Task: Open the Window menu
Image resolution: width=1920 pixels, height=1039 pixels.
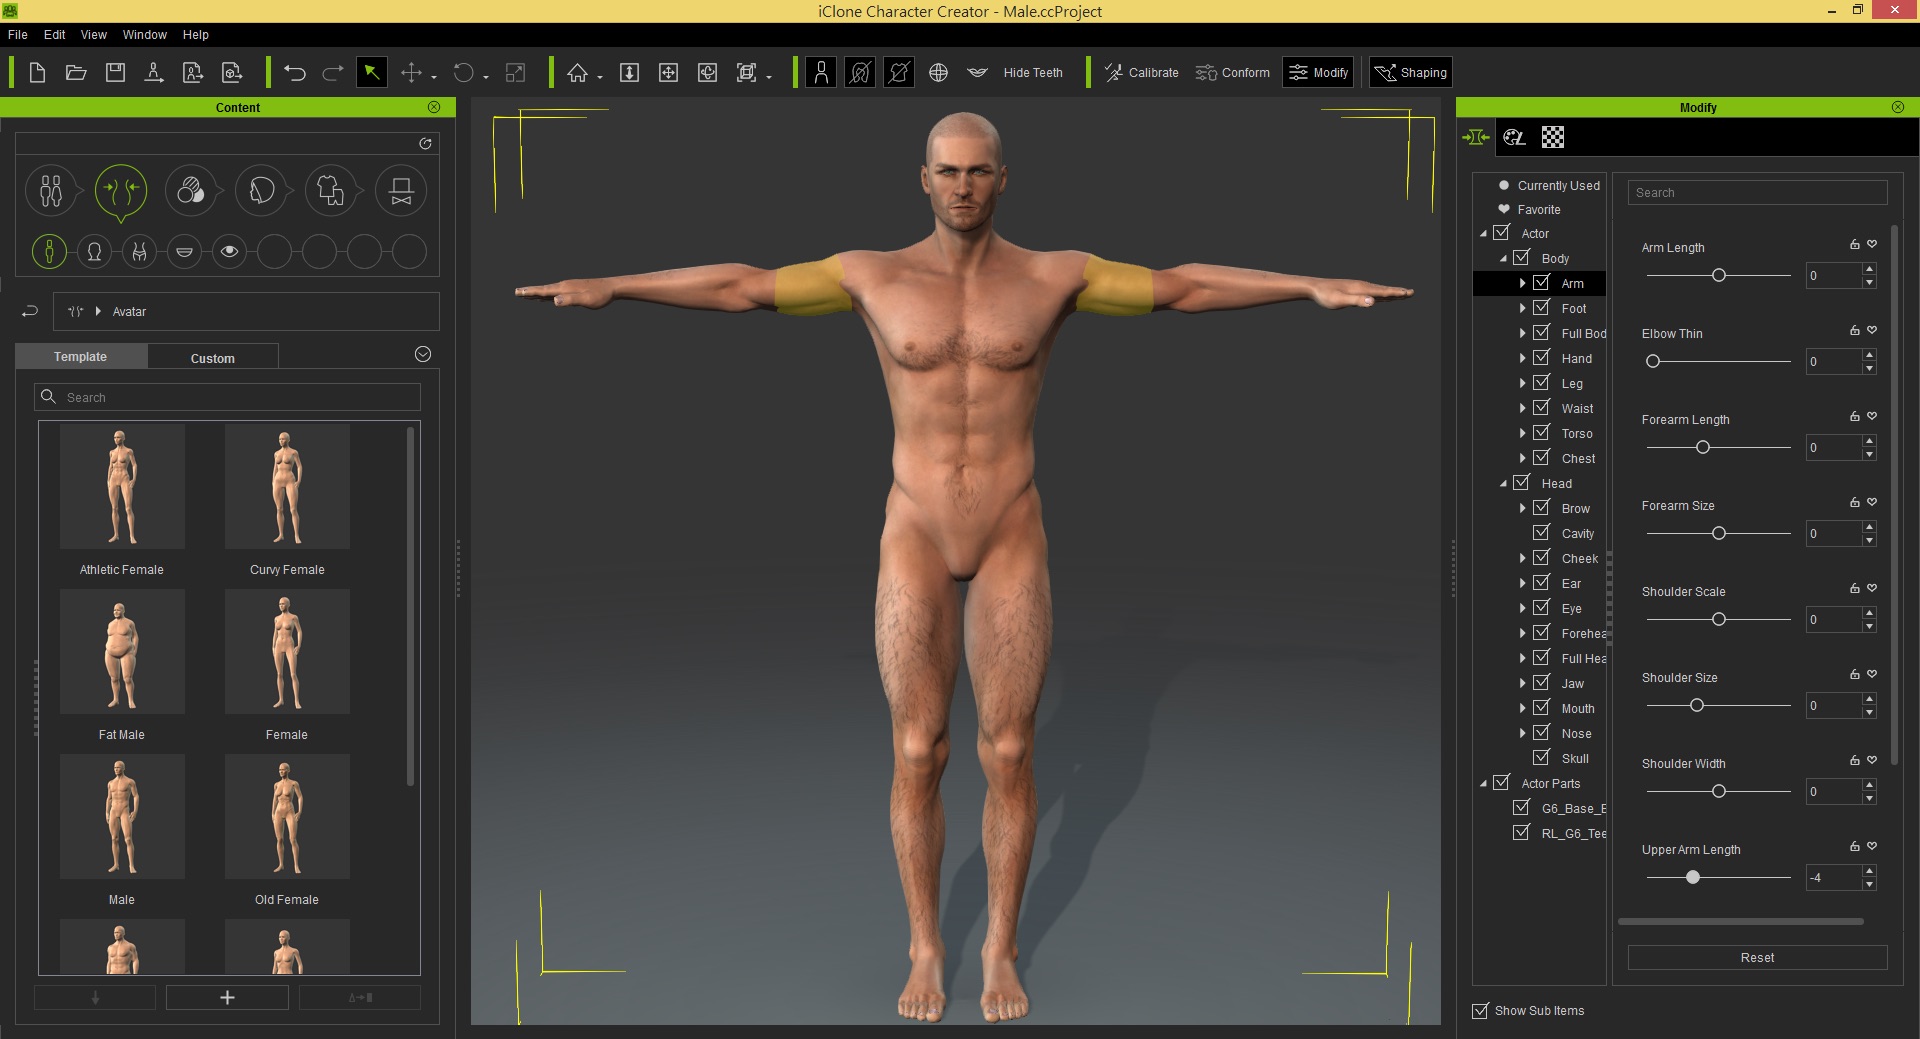Action: pos(144,34)
